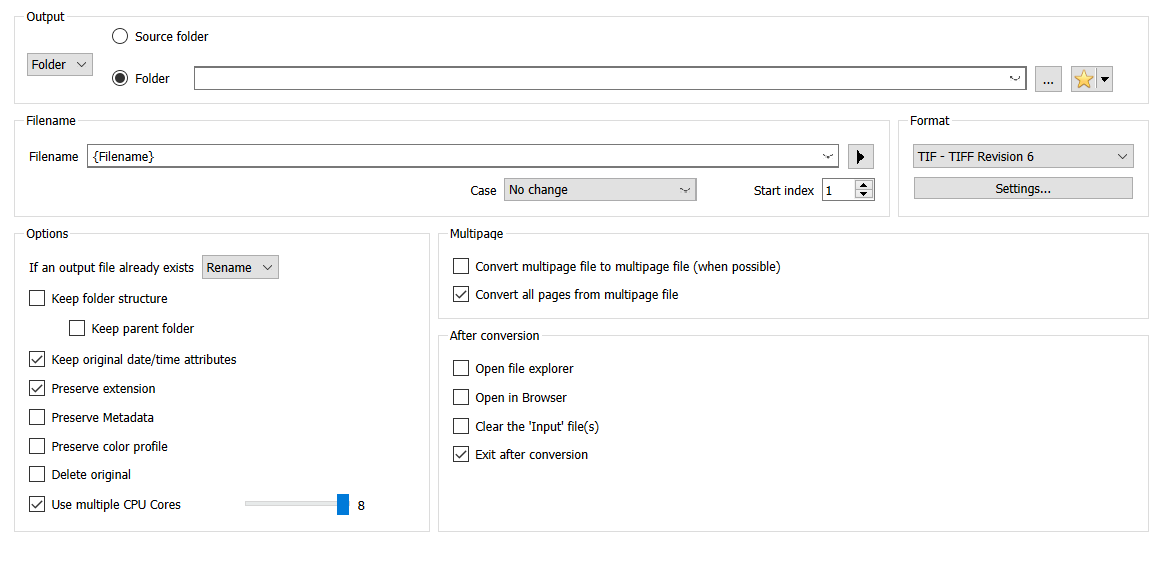Enable Open file explorer after conversion
Screen dimensions: 1162x562
click(461, 368)
